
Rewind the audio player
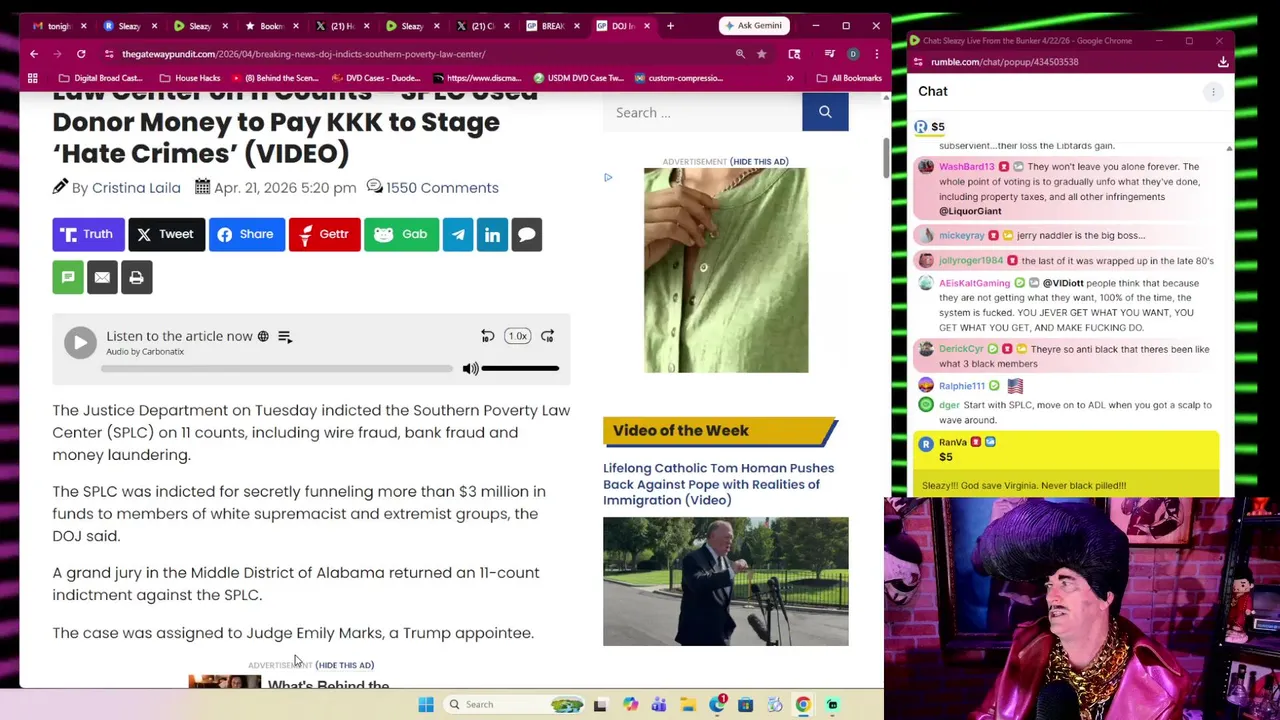point(487,336)
